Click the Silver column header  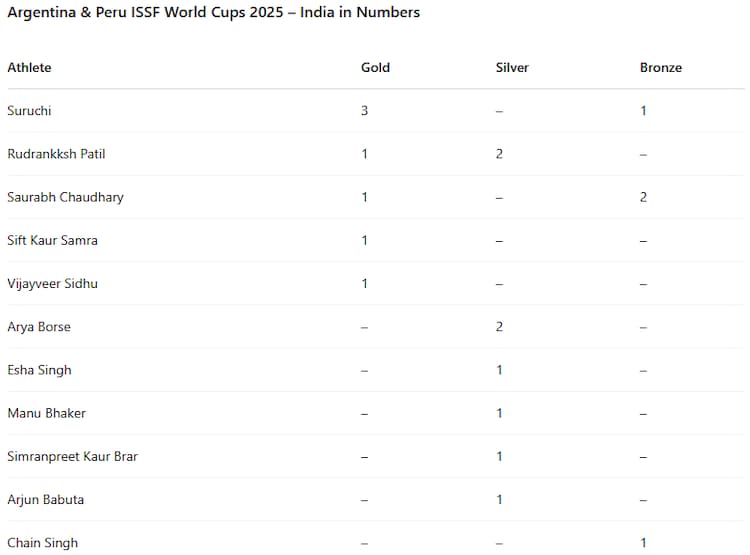[x=512, y=68]
